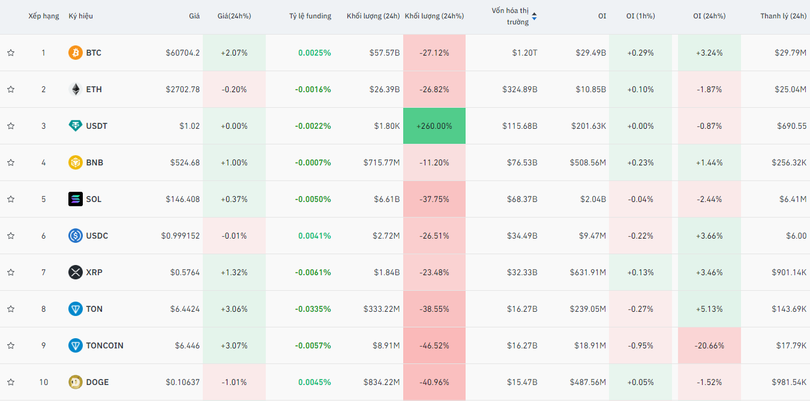
Task: Sort by Khối lượng (24h) column header
Action: [x=373, y=16]
